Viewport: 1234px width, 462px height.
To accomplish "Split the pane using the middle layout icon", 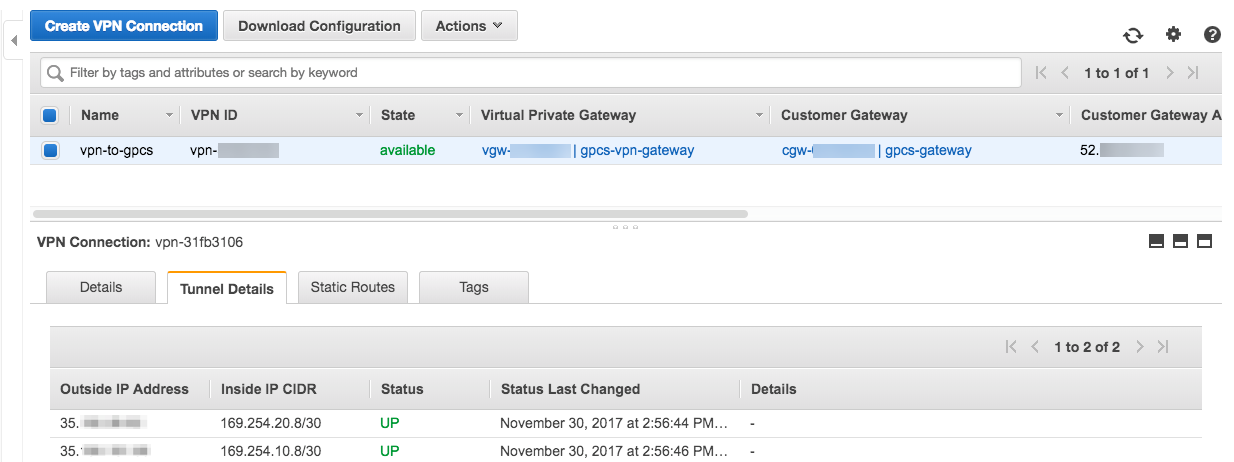I will click(1180, 241).
